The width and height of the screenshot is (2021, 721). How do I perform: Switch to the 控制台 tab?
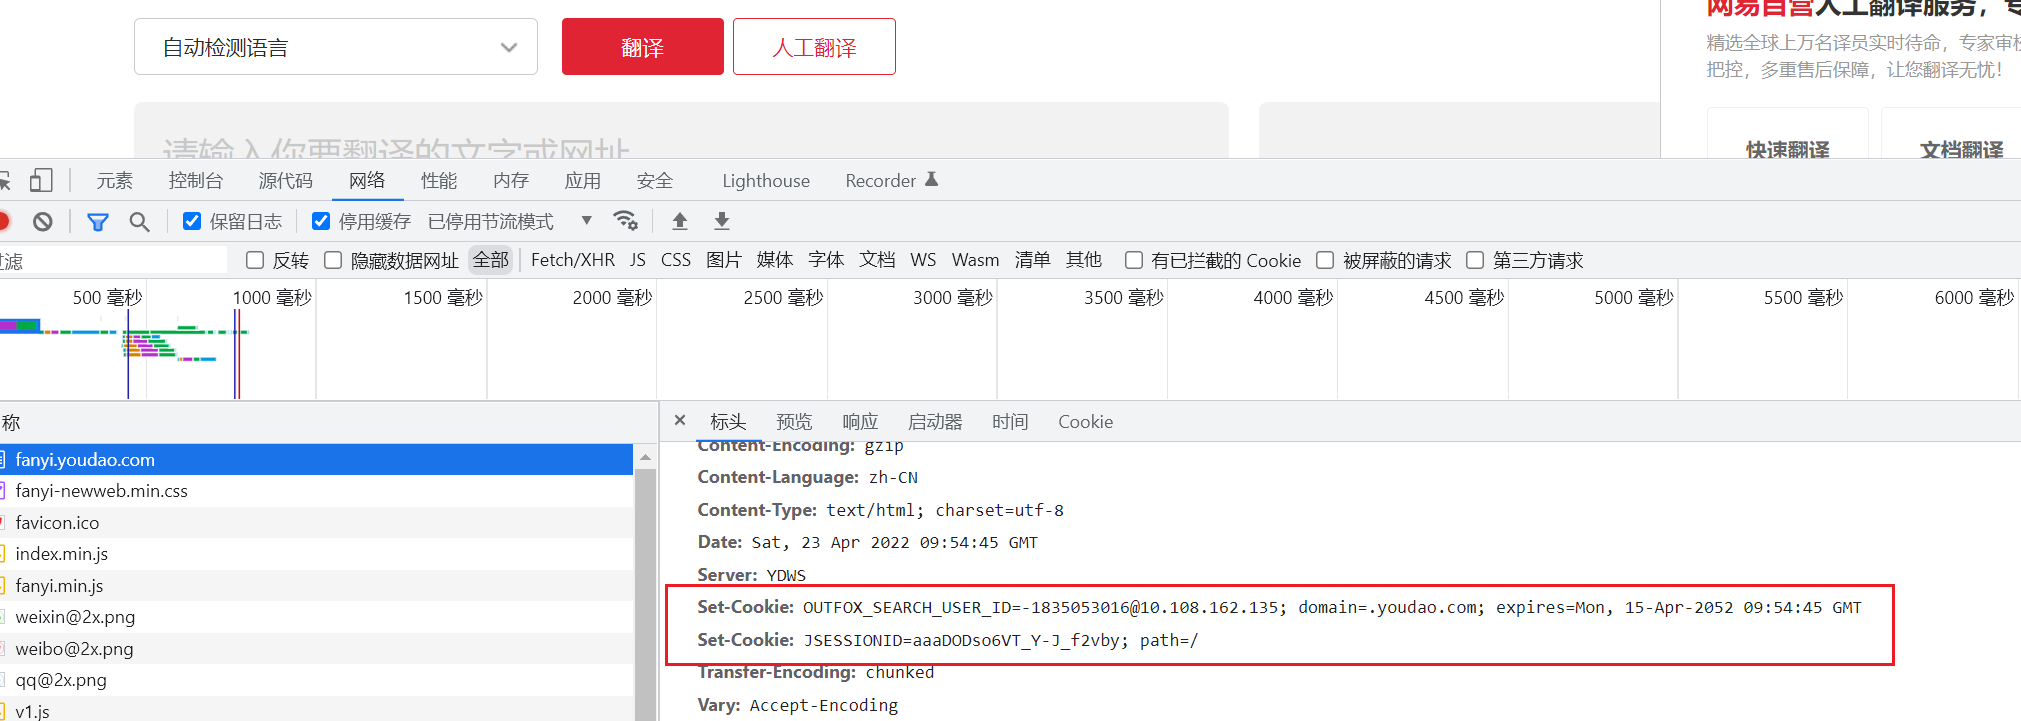point(196,180)
